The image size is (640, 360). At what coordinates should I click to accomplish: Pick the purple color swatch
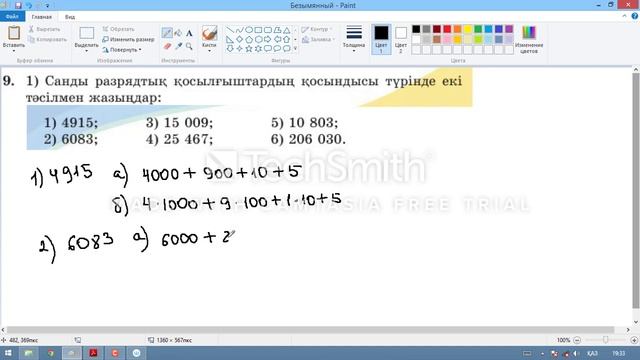[x=509, y=29]
